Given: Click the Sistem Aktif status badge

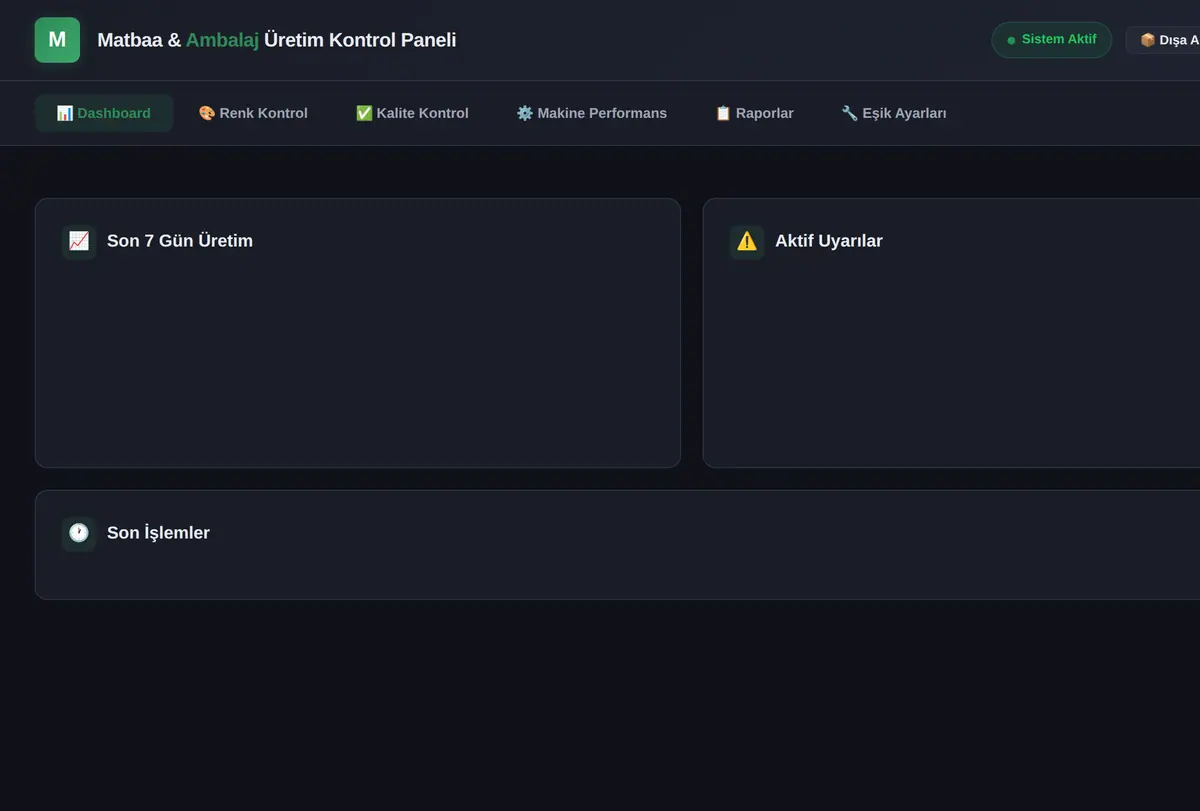Looking at the screenshot, I should [1052, 40].
